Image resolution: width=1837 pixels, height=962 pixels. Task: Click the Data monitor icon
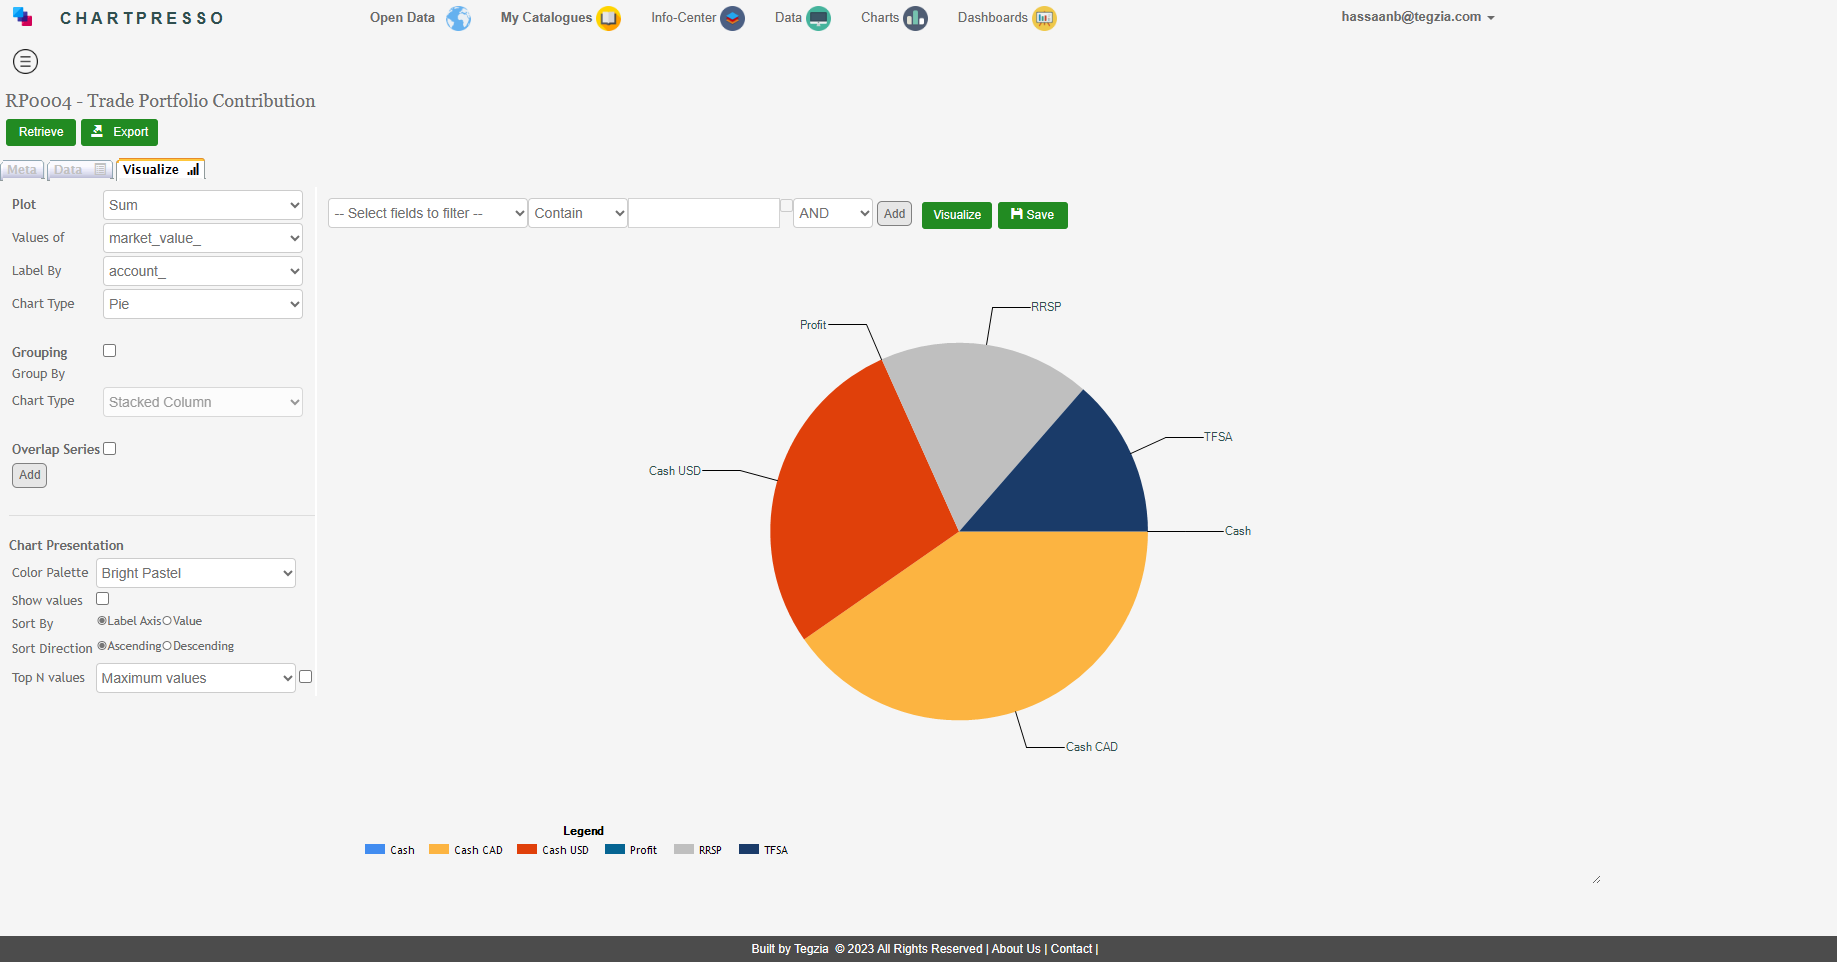tap(818, 18)
